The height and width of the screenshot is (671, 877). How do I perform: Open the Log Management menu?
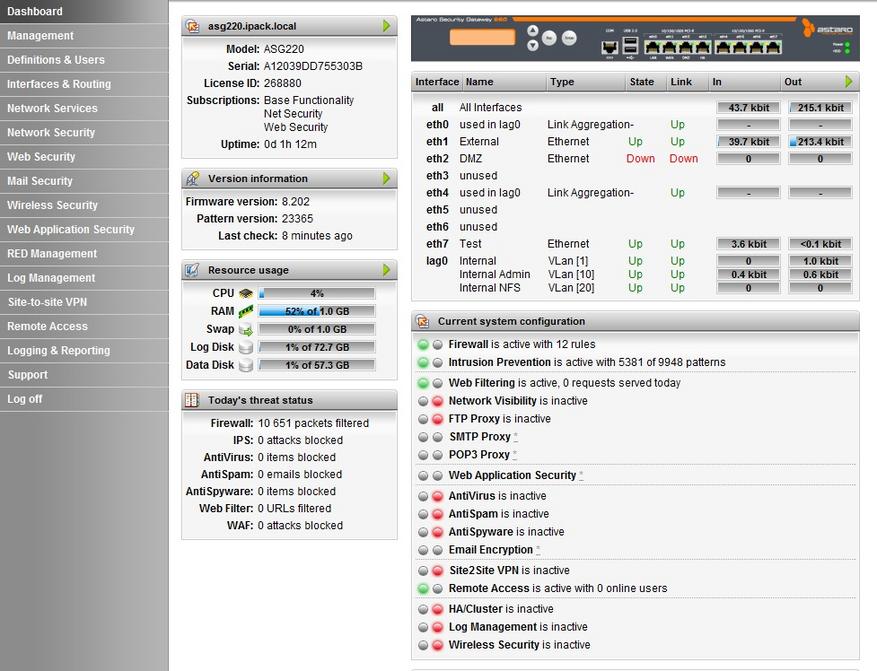pos(84,278)
